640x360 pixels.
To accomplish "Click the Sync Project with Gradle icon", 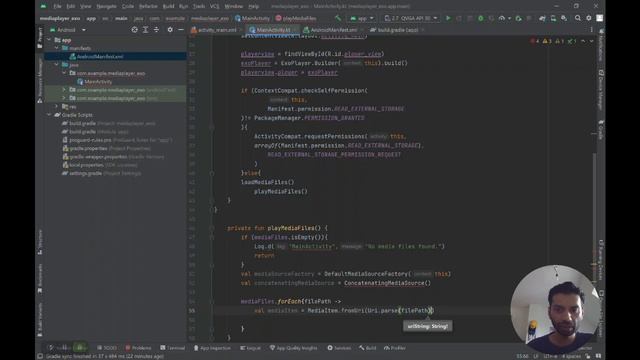I will click(542, 18).
